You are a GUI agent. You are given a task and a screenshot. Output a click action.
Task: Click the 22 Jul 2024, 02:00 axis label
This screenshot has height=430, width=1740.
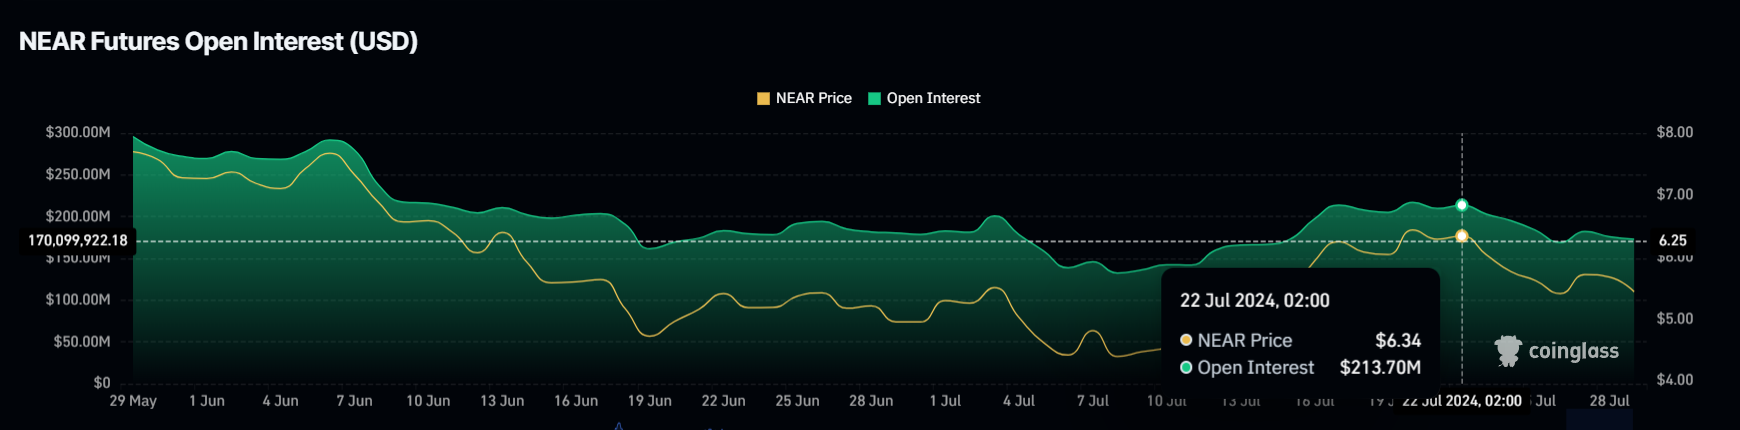pyautogui.click(x=1461, y=401)
